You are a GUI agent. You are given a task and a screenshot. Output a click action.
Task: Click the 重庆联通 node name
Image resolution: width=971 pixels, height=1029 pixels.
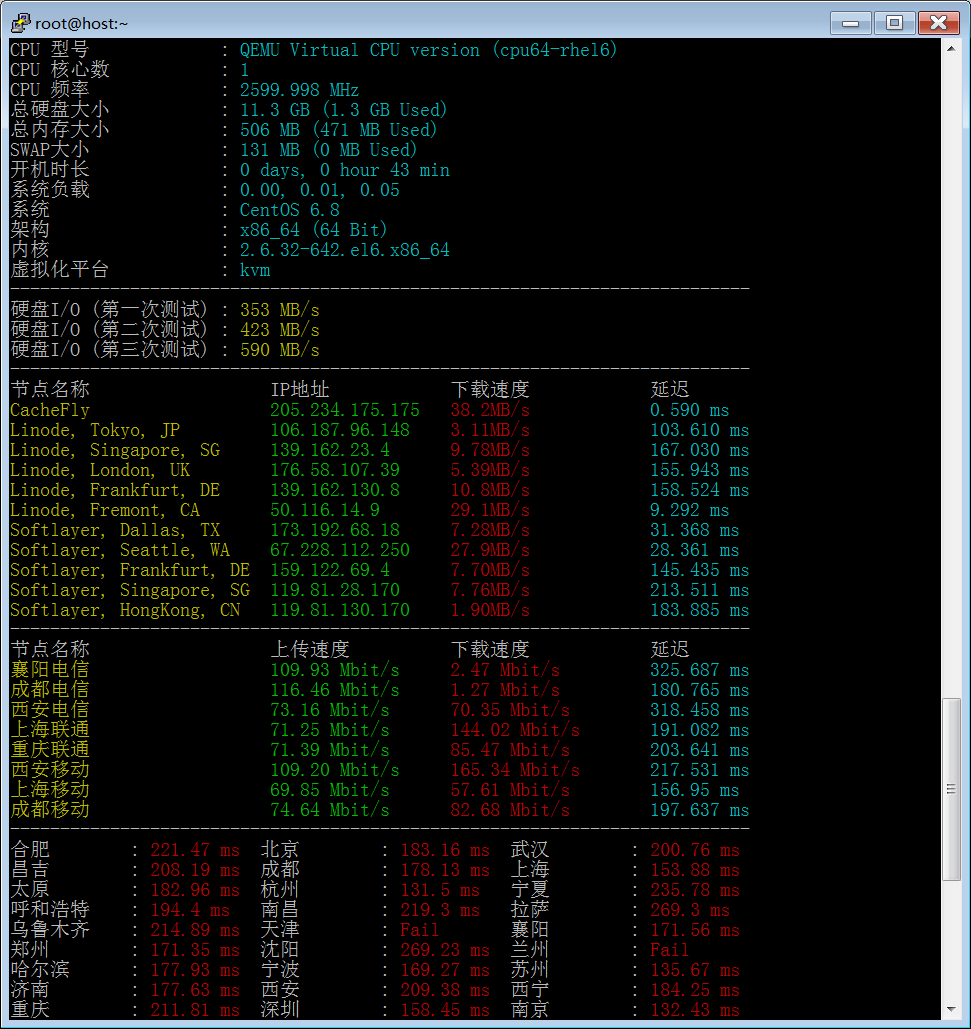[x=50, y=750]
